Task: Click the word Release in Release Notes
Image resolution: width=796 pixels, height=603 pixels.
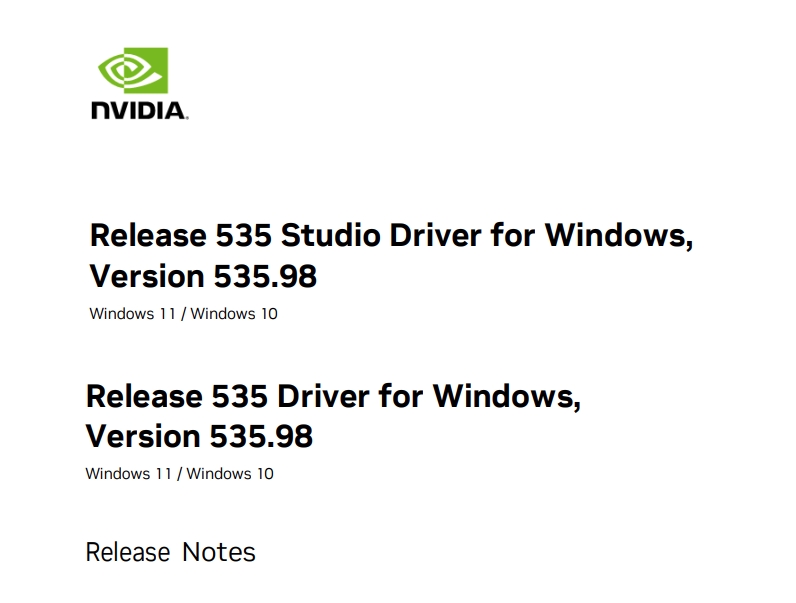Action: (x=128, y=552)
